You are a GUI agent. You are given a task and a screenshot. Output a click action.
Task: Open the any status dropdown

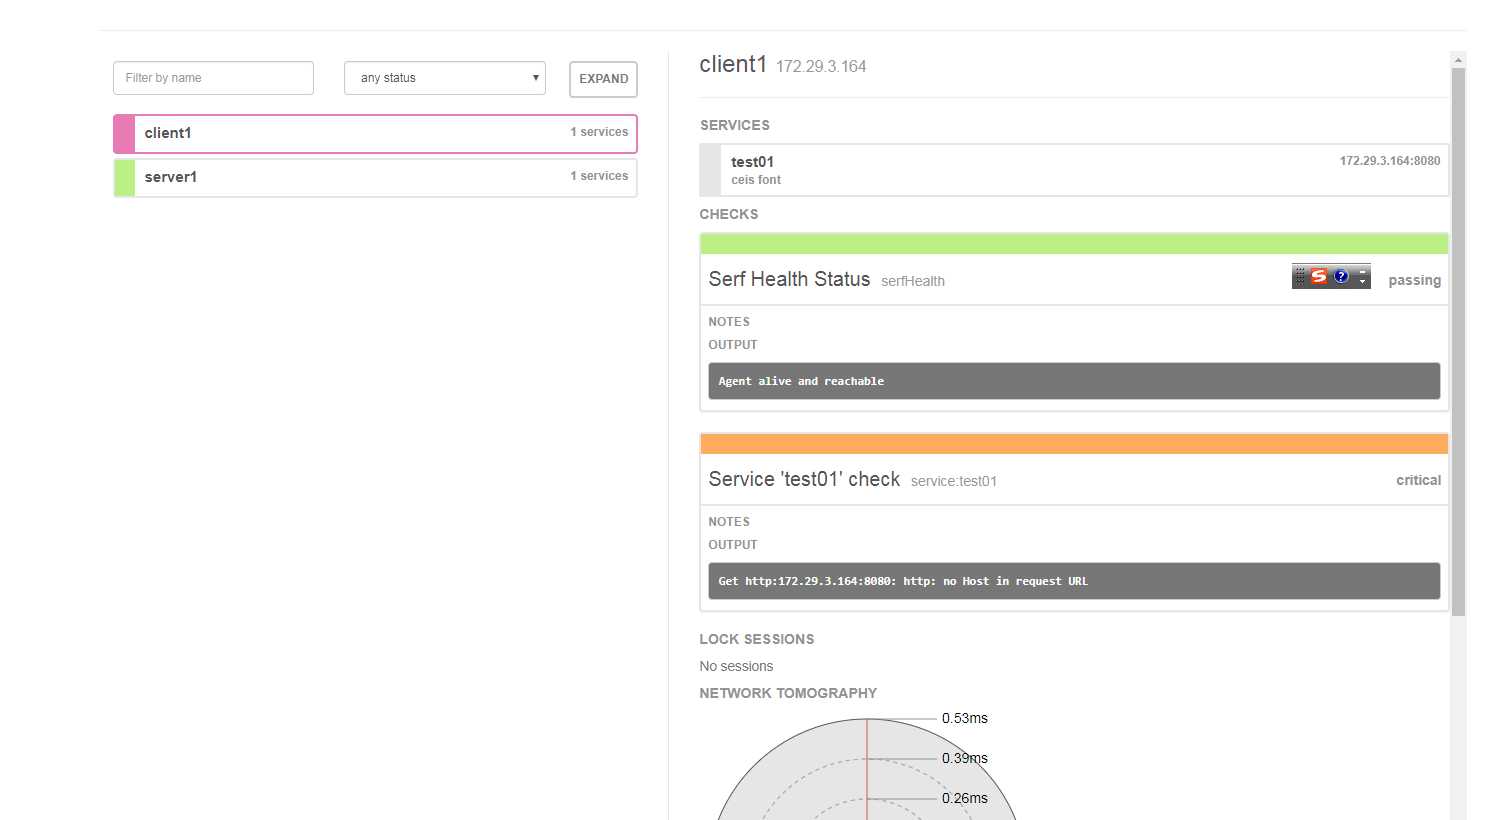444,78
